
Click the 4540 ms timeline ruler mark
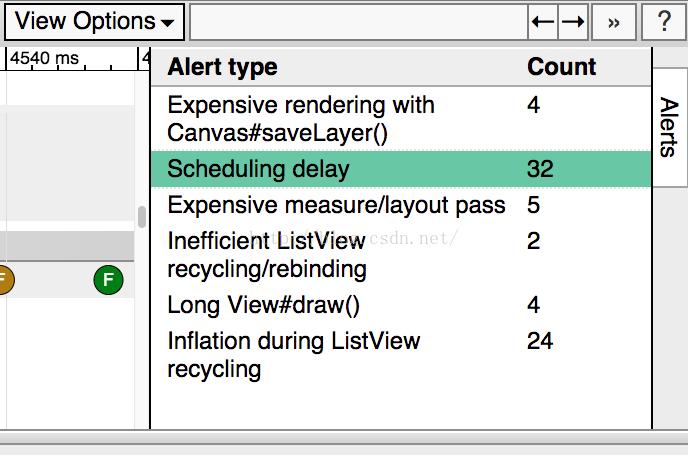(x=44, y=58)
